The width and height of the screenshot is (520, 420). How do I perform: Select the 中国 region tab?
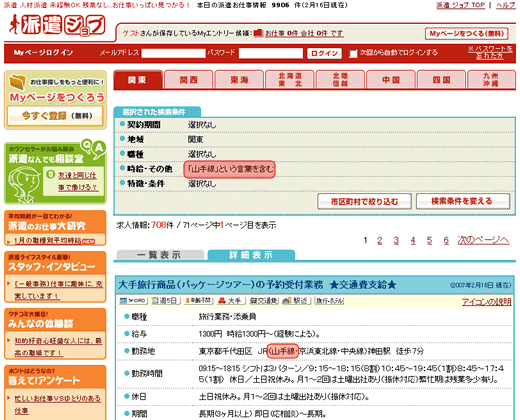click(x=391, y=80)
